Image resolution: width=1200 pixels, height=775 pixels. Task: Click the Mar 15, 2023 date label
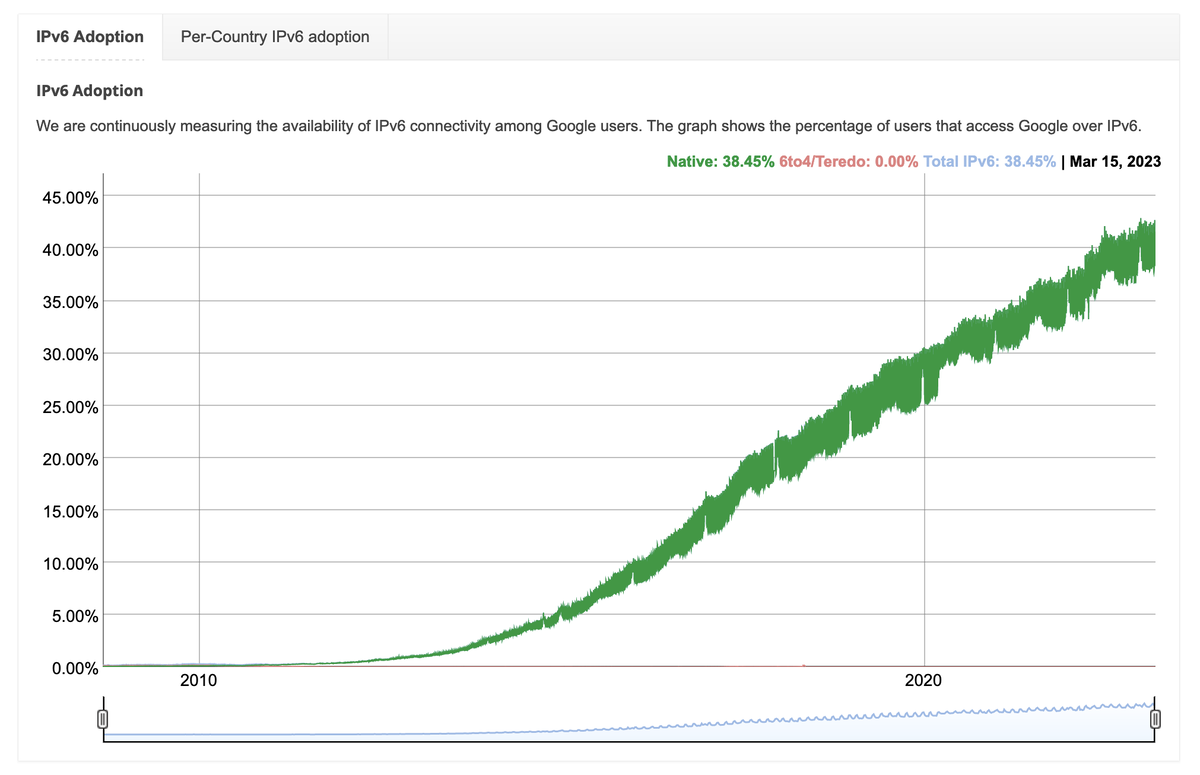pyautogui.click(x=1114, y=161)
